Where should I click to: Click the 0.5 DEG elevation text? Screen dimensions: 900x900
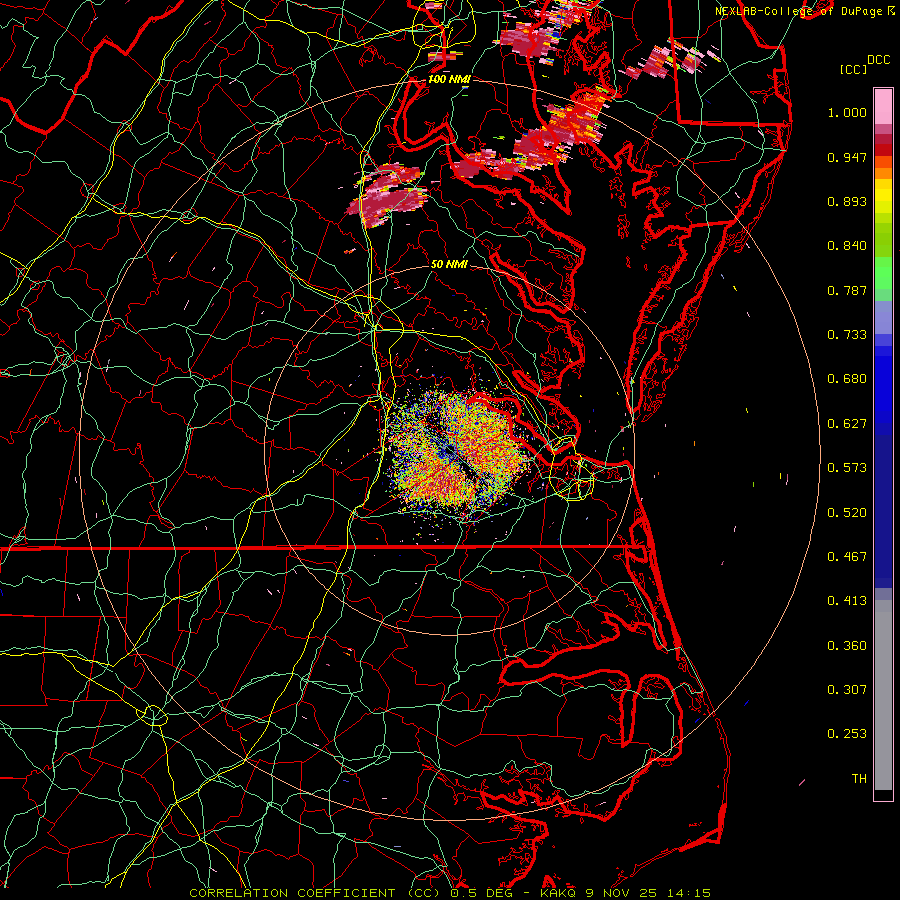[481, 893]
